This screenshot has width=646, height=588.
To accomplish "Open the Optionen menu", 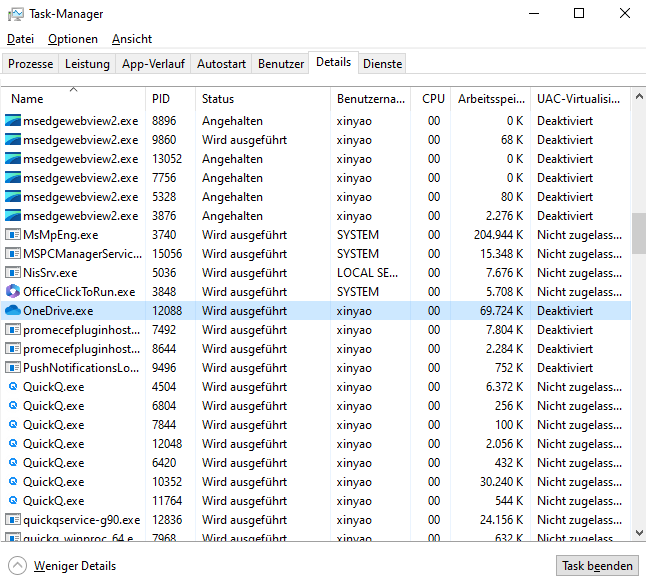I will click(x=73, y=39).
